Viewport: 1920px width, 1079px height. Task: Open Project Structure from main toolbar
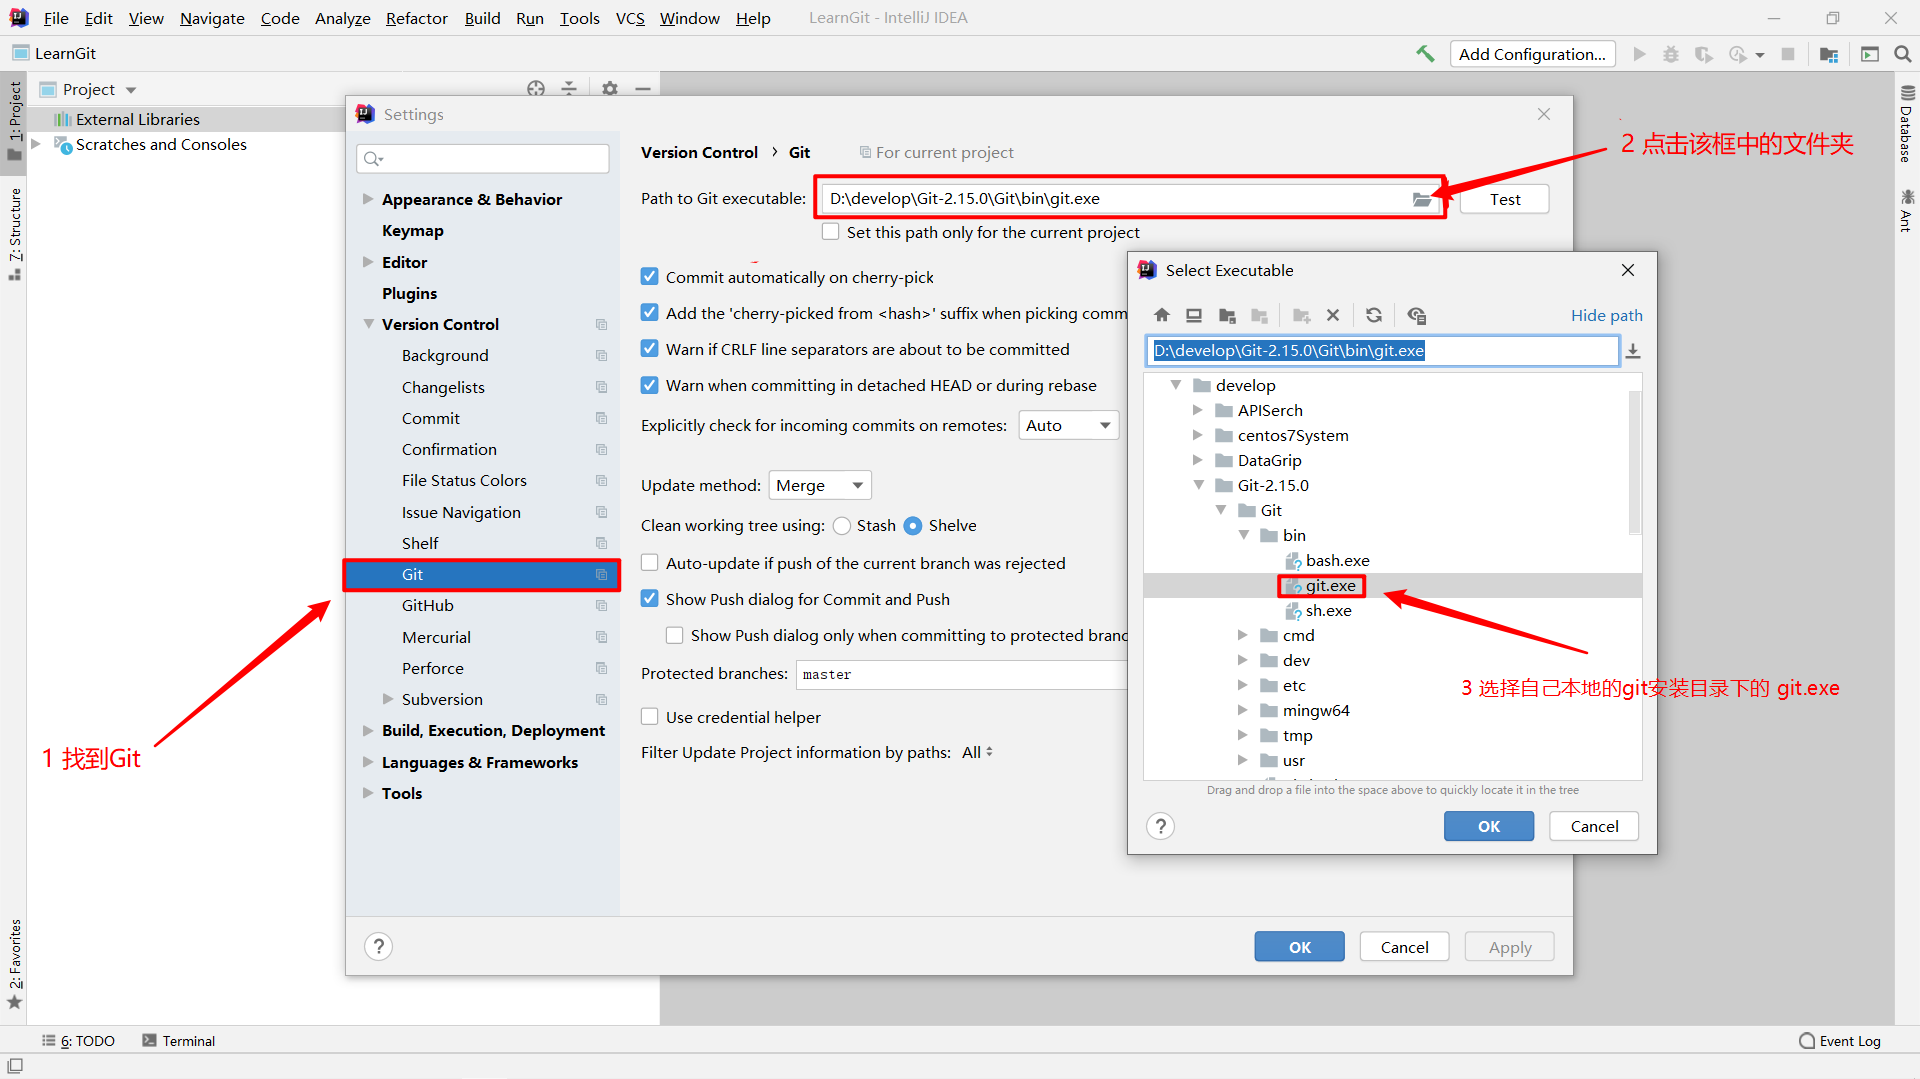(x=1829, y=54)
